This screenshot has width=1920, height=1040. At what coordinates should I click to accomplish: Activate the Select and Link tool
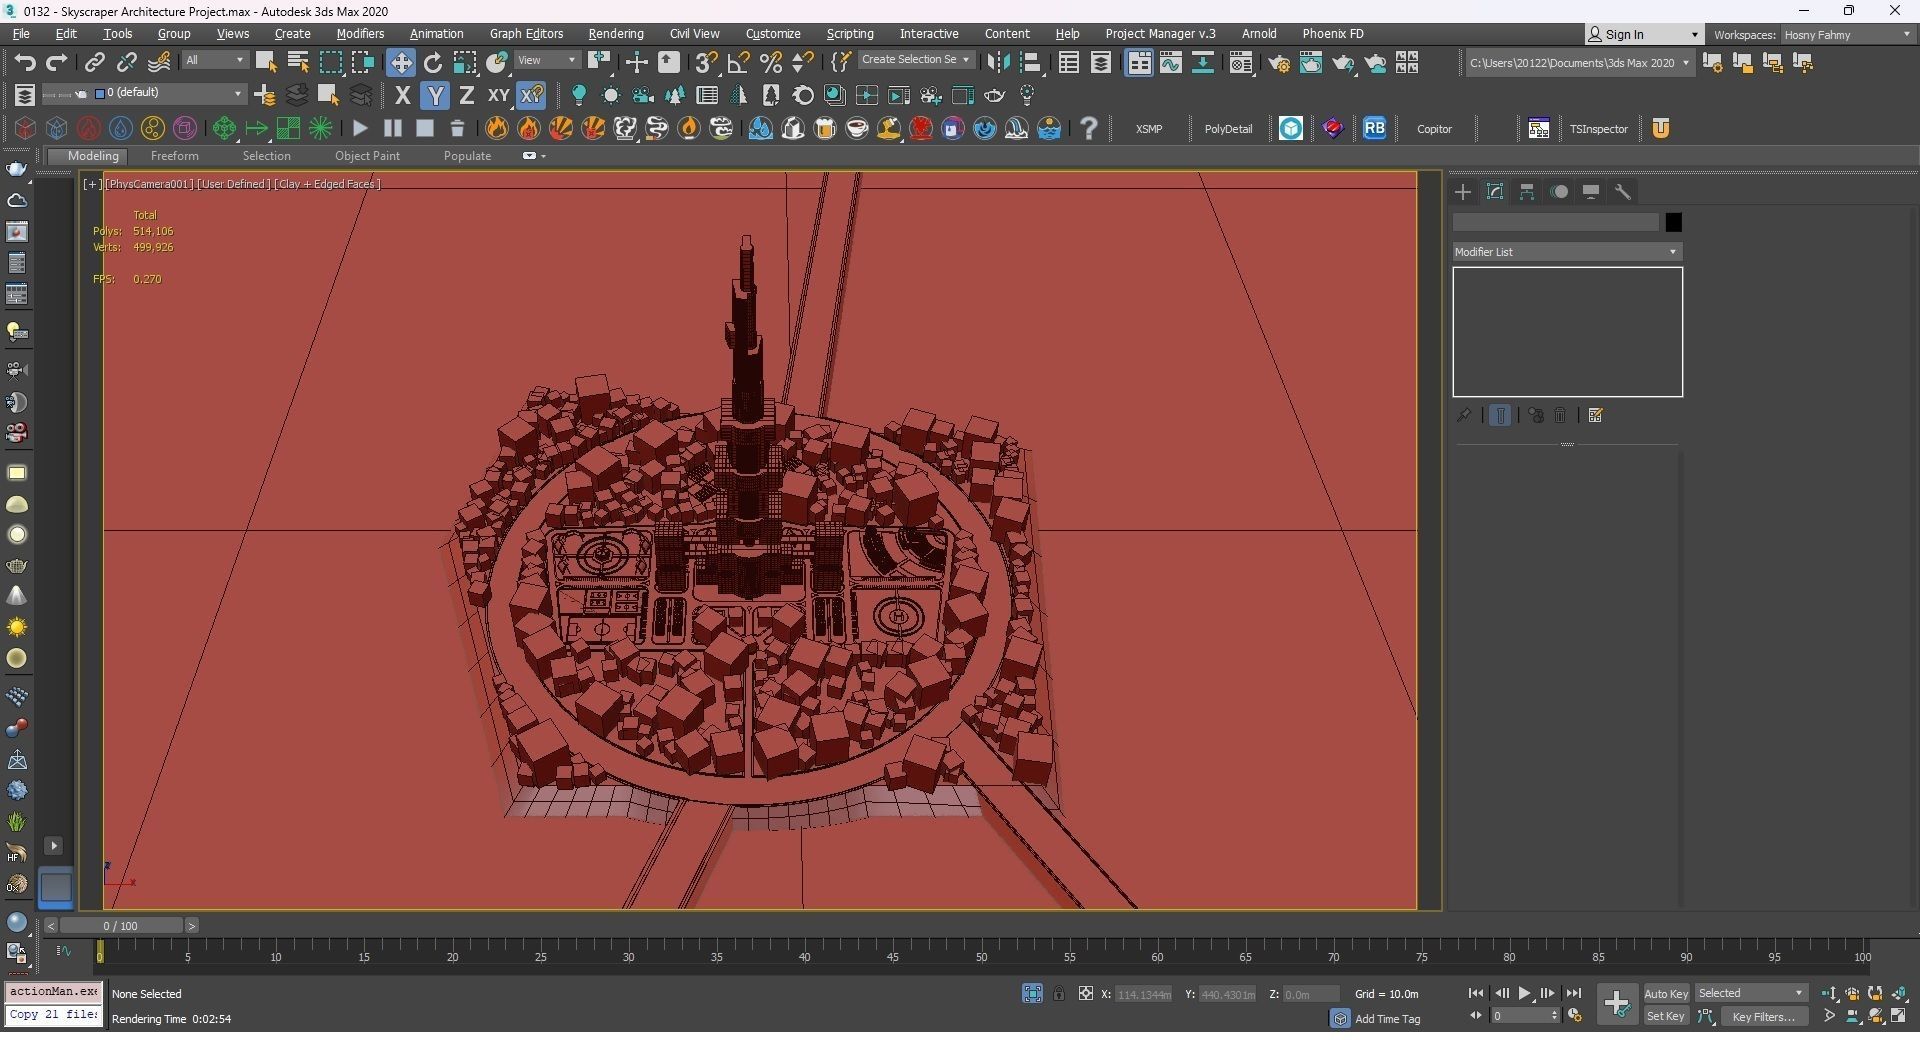94,63
